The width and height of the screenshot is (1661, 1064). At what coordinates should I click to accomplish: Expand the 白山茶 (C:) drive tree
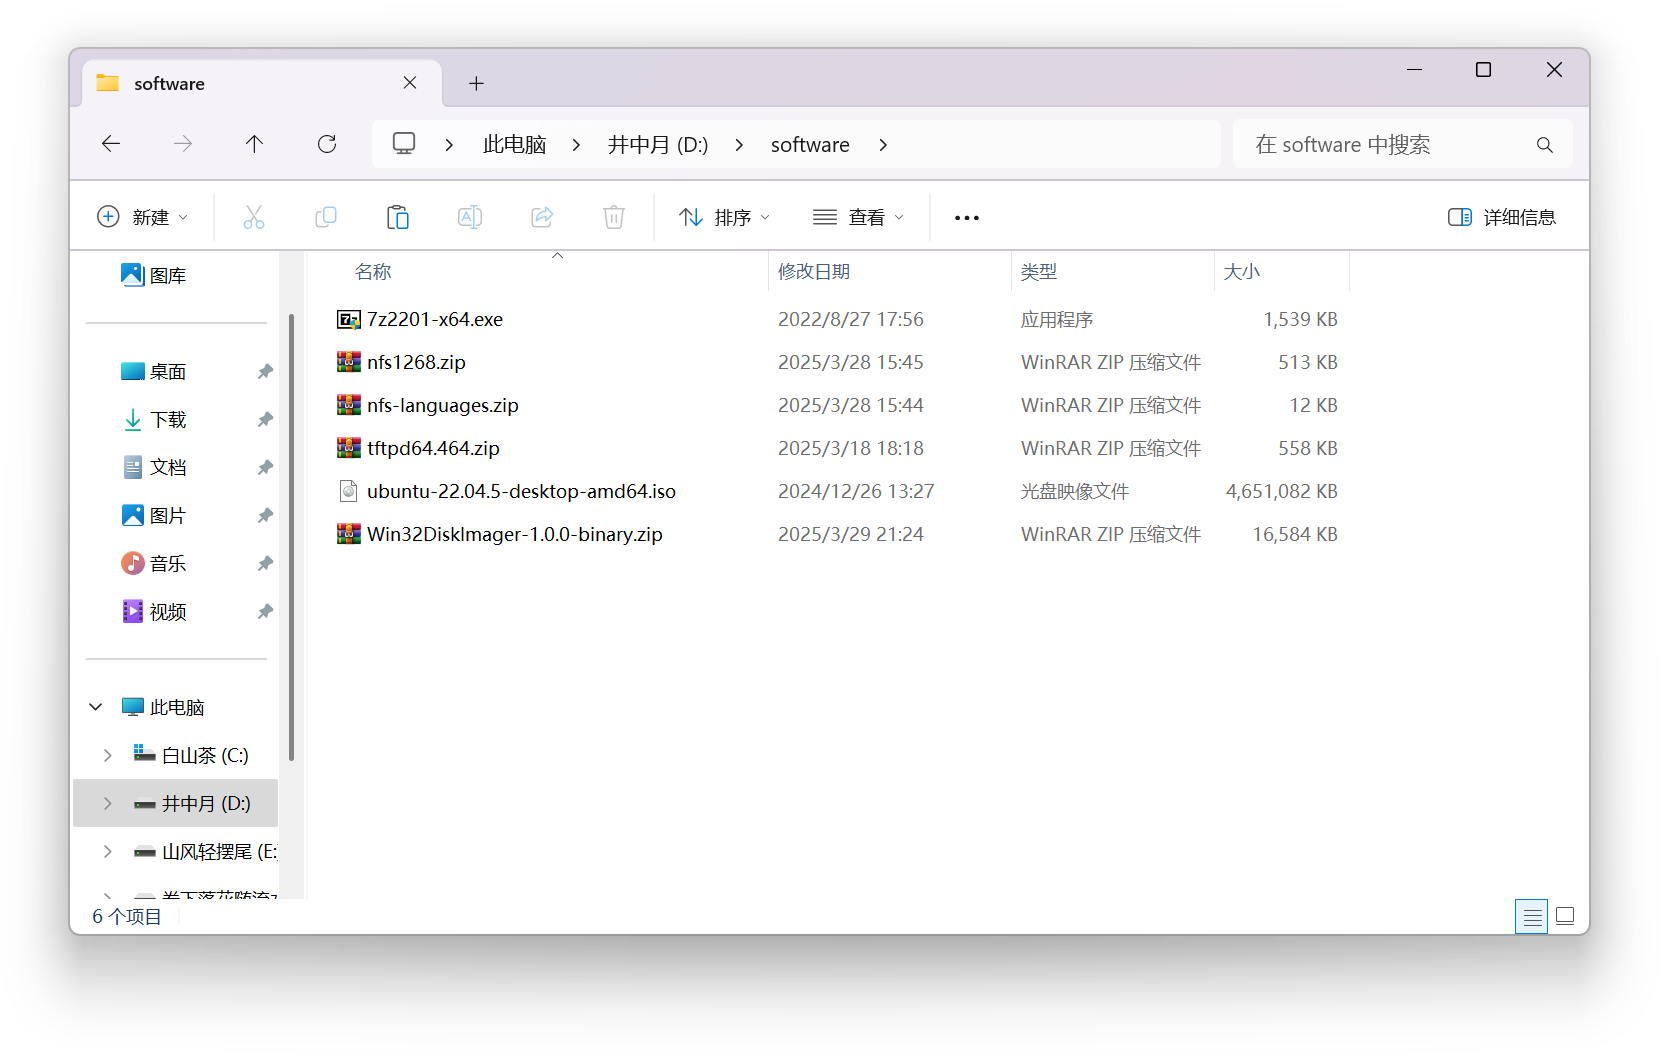(108, 755)
